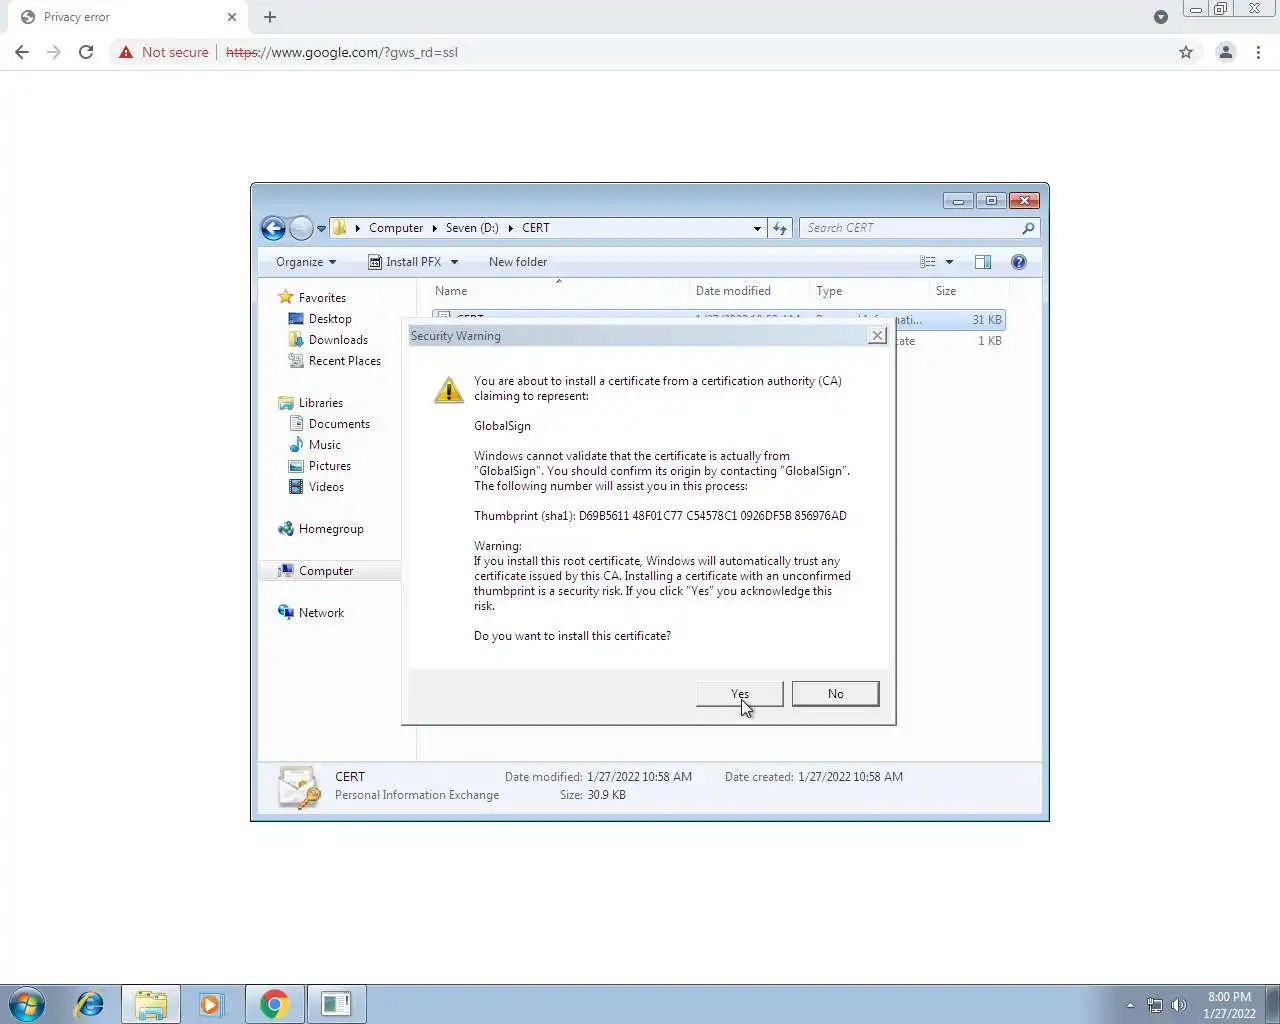Go back in Chrome browser
The width and height of the screenshot is (1280, 1024).
pyautogui.click(x=22, y=52)
